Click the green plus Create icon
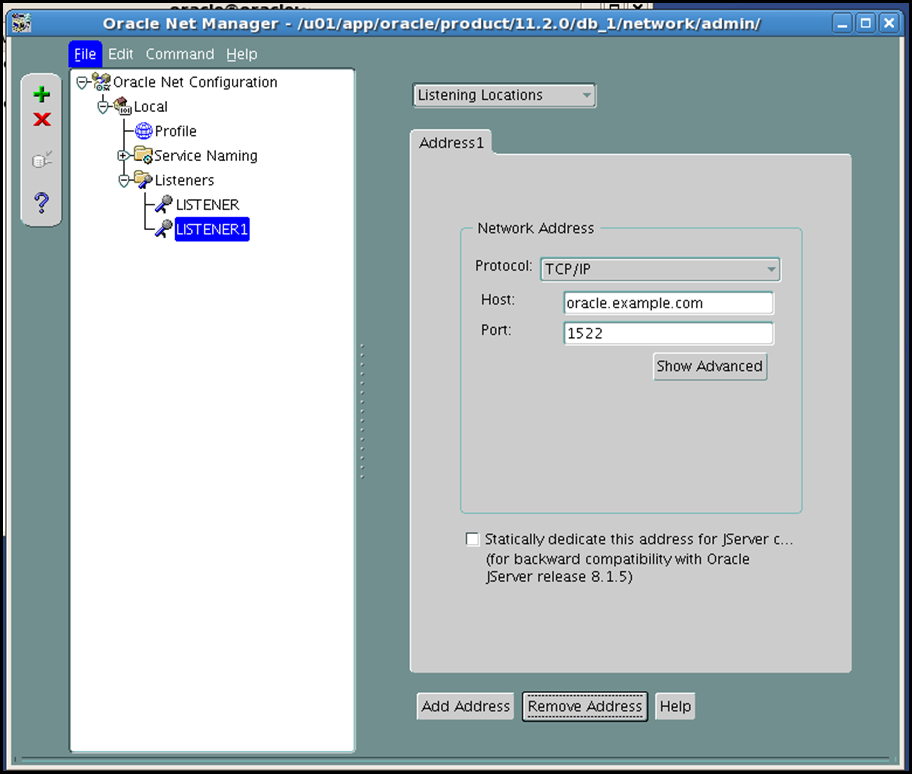912x774 pixels. pyautogui.click(x=41, y=94)
